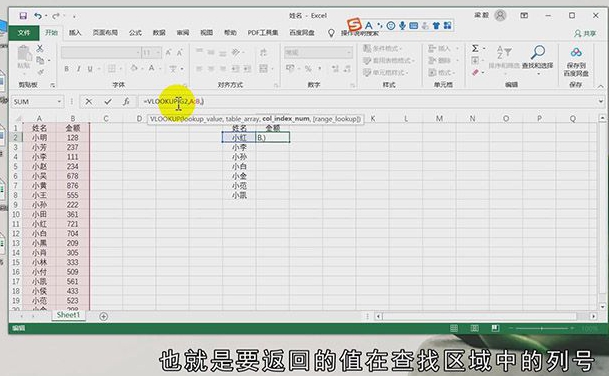
Task: Toggle Bold formatting
Action: 66,69
